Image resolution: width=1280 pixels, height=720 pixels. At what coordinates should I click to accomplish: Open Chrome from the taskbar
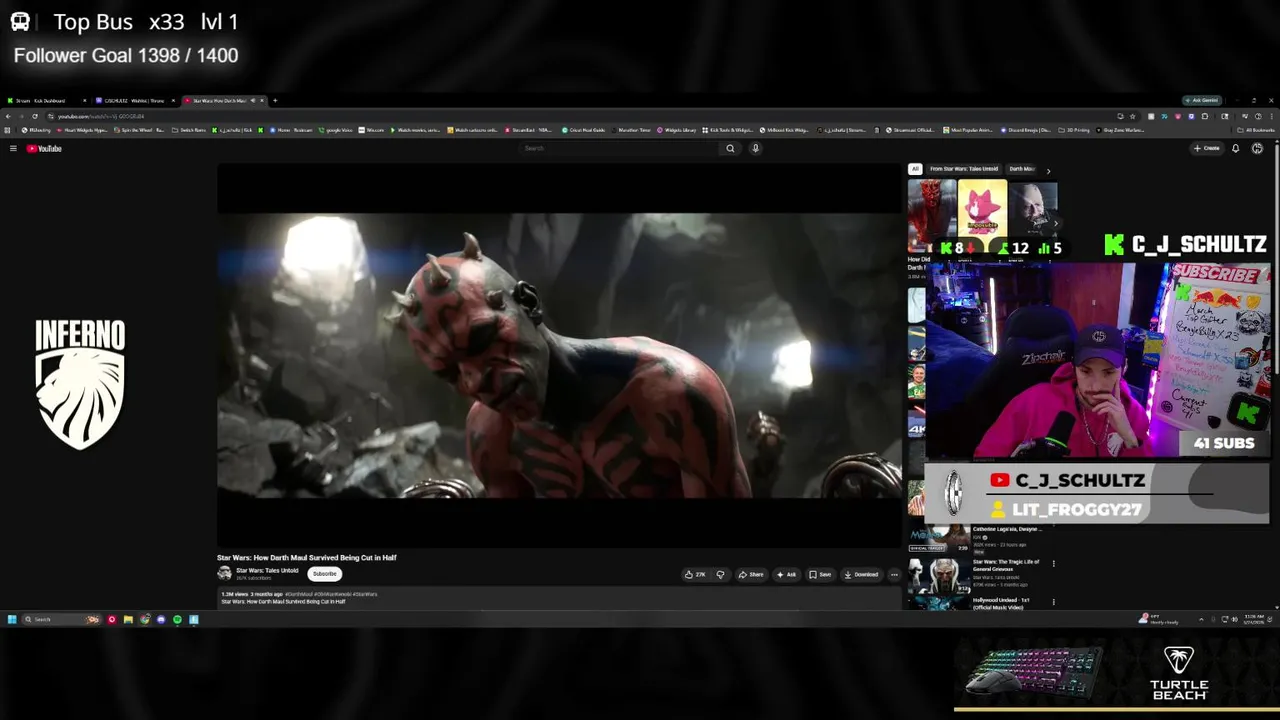pyautogui.click(x=144, y=619)
